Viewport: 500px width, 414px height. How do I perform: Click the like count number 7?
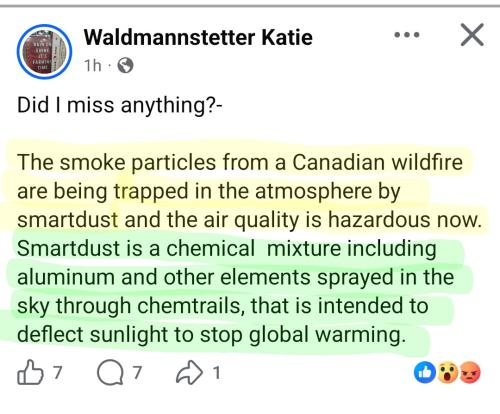[x=57, y=372]
